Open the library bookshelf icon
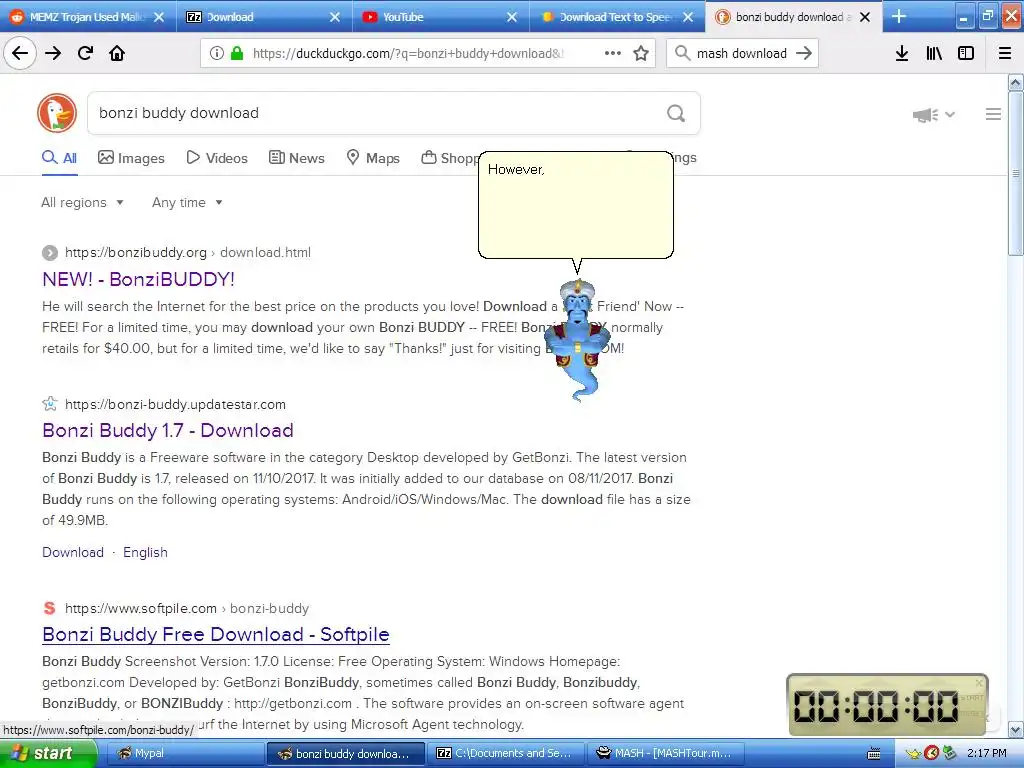This screenshot has height=768, width=1024. pyautogui.click(x=934, y=53)
